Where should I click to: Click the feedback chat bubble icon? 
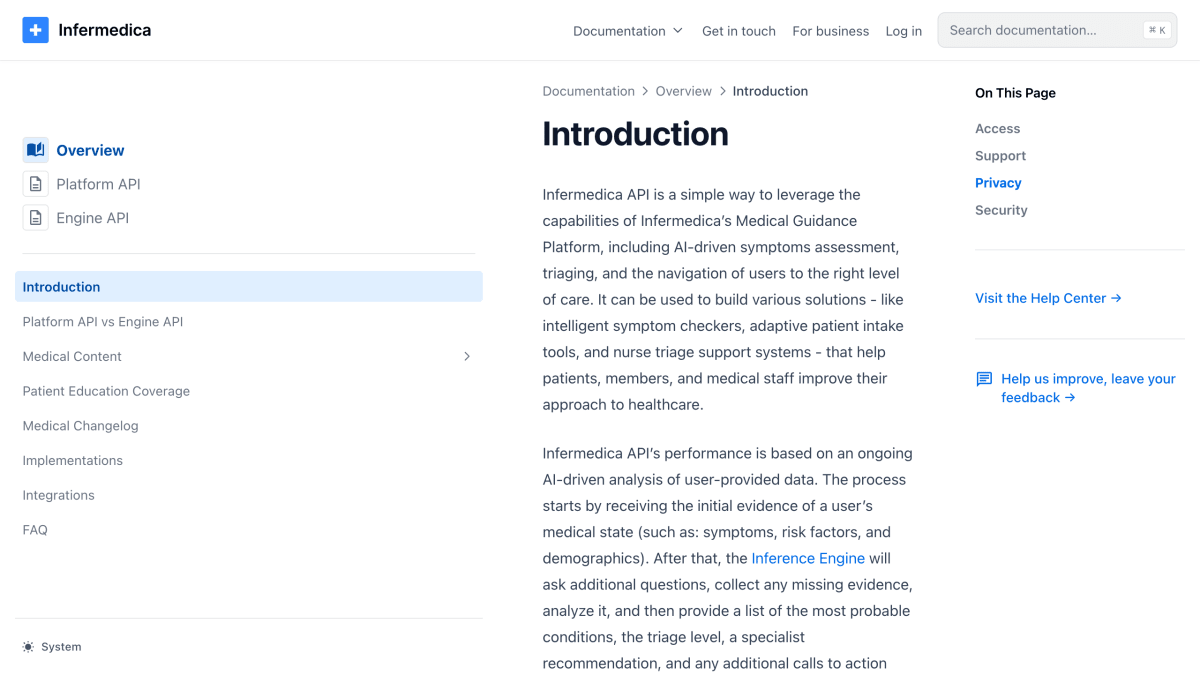984,379
